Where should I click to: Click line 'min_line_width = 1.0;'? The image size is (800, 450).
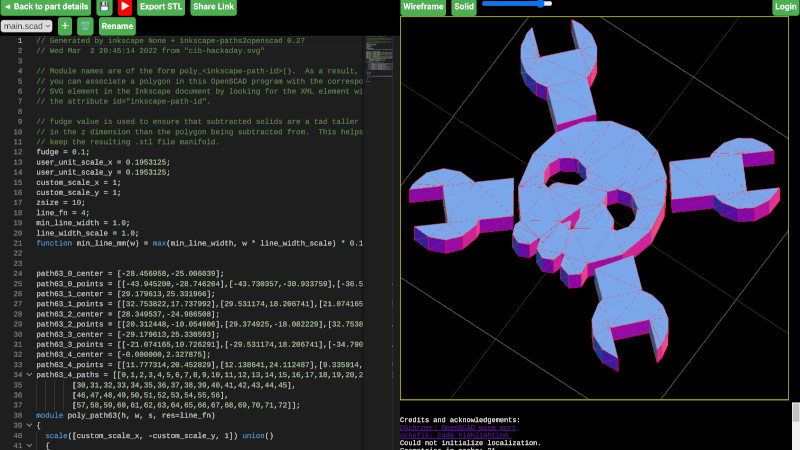click(x=83, y=223)
